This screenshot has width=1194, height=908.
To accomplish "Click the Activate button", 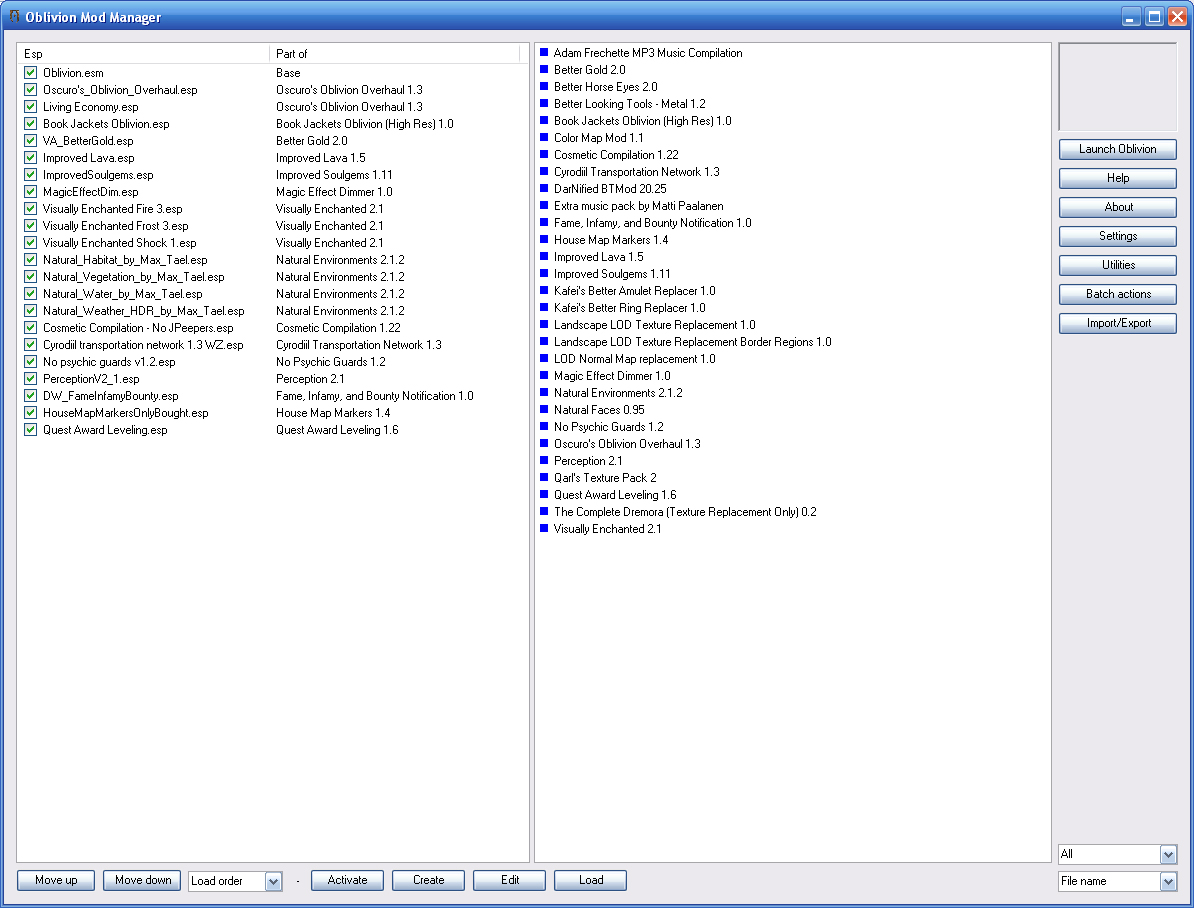I will [347, 881].
